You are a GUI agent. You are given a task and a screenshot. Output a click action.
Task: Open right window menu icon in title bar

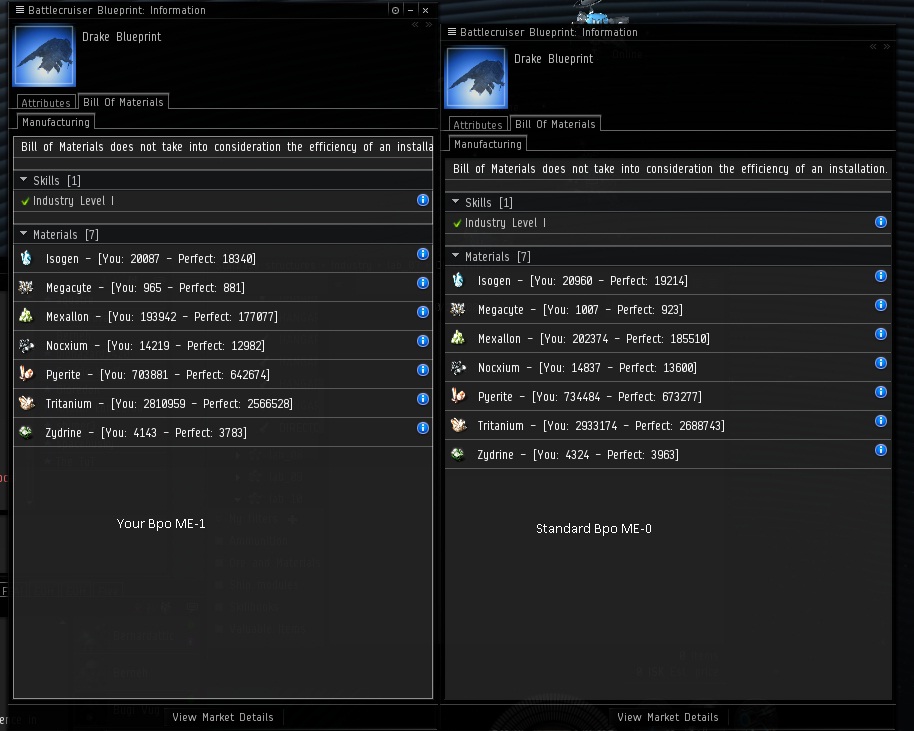[x=452, y=32]
